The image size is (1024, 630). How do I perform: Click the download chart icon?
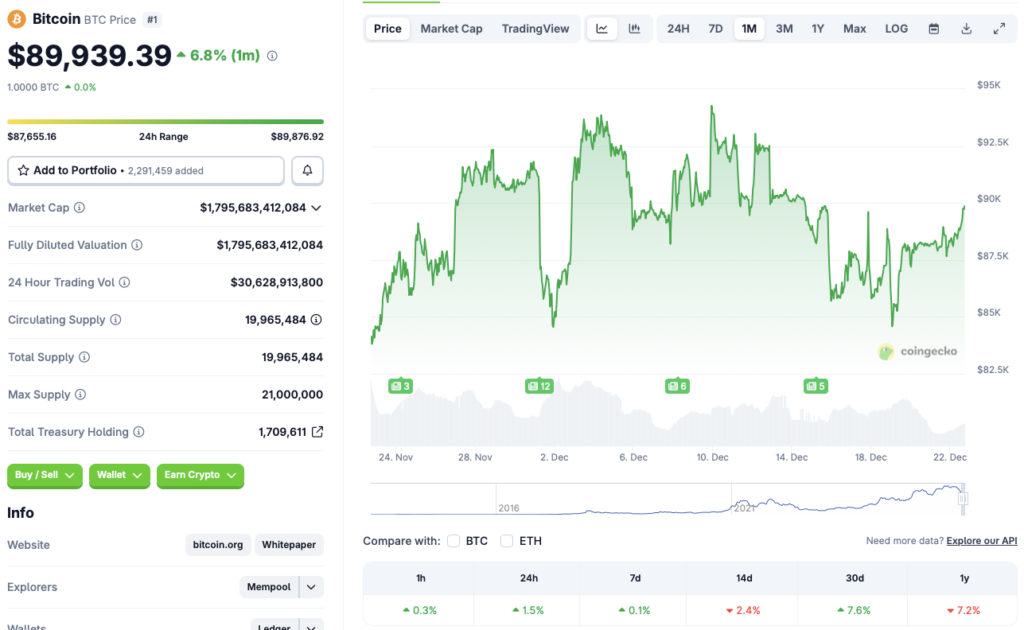(x=966, y=28)
